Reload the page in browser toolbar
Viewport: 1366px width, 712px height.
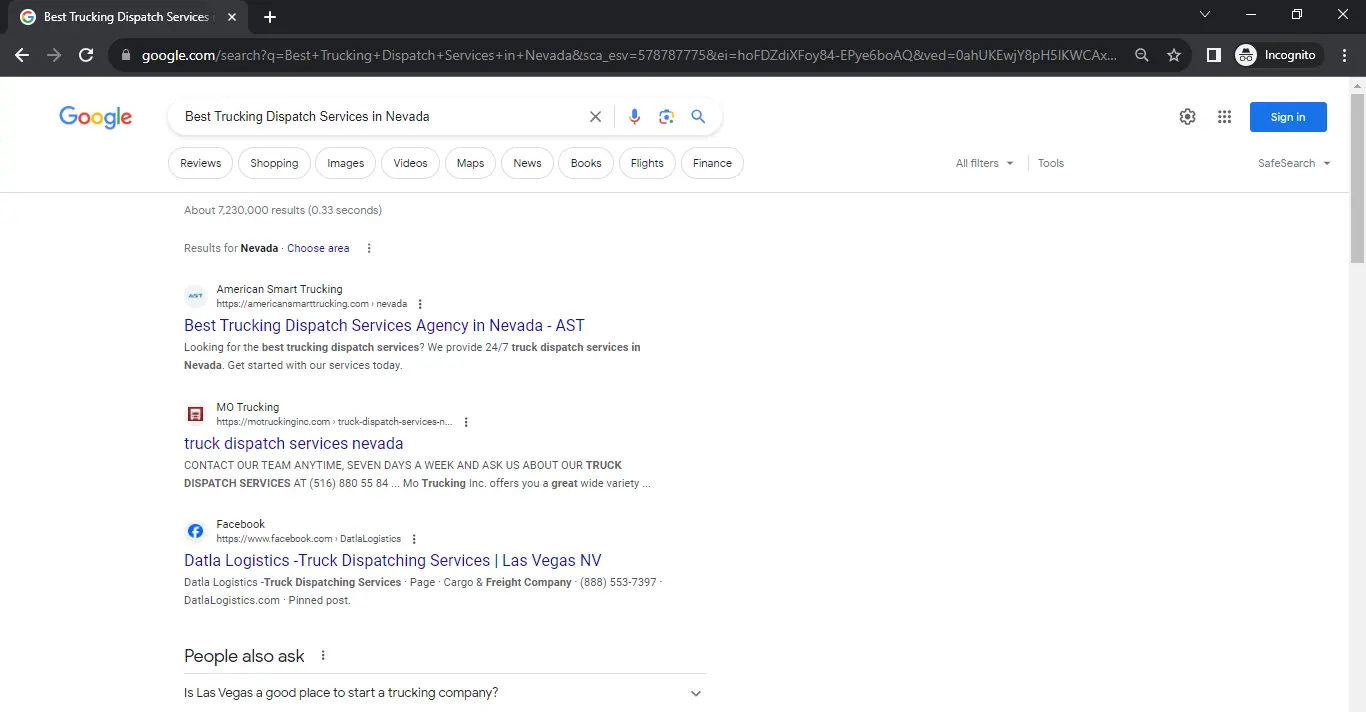tap(86, 55)
